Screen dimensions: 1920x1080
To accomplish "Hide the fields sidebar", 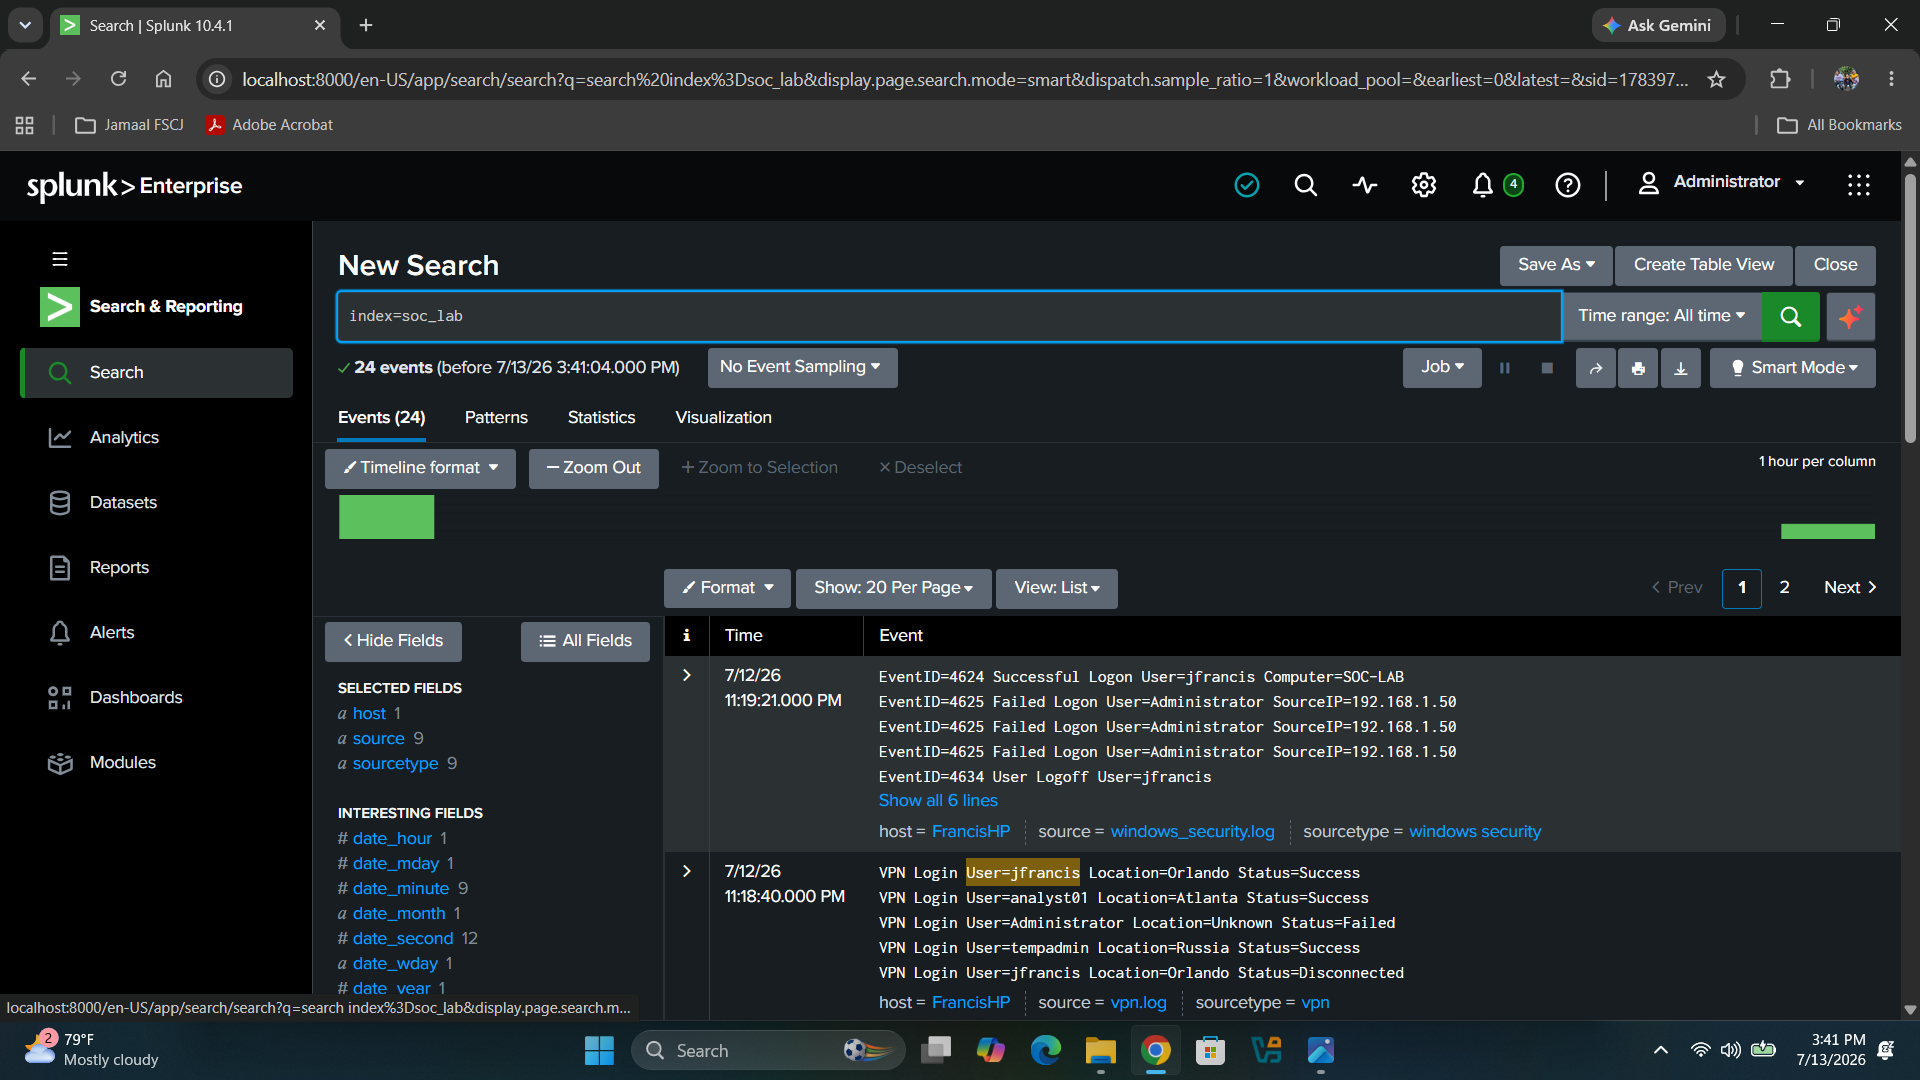I will (x=393, y=641).
